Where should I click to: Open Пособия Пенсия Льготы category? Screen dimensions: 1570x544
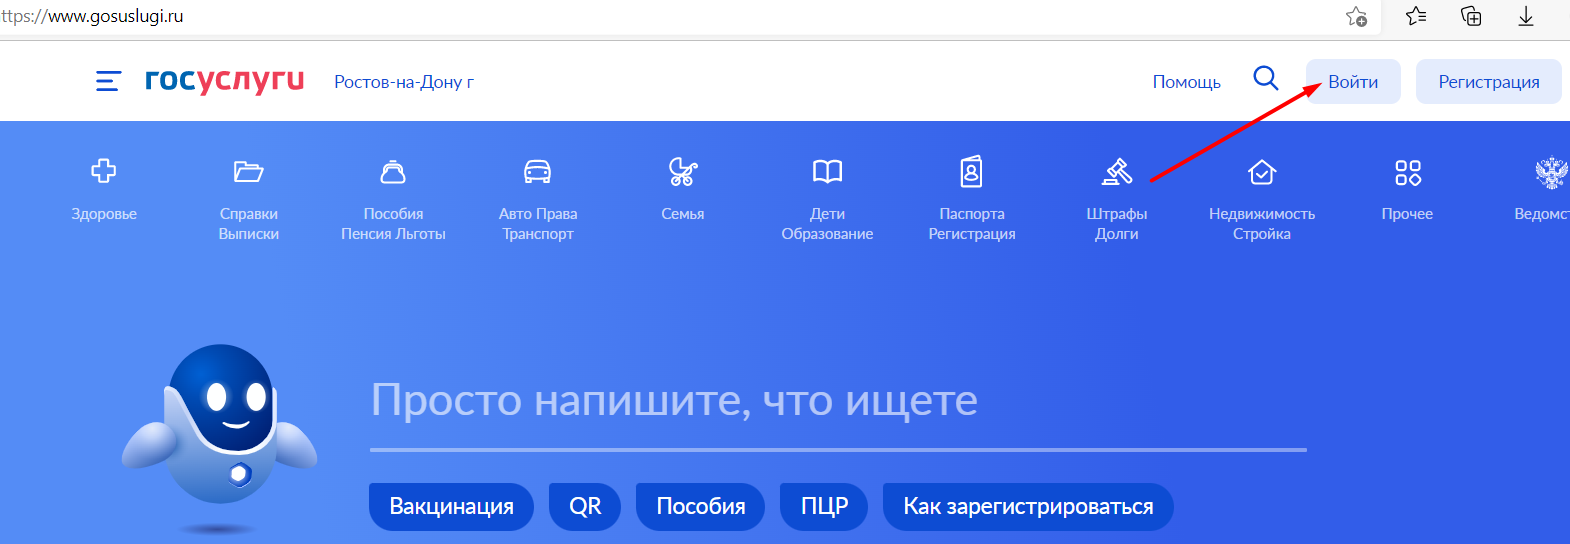coord(393,172)
